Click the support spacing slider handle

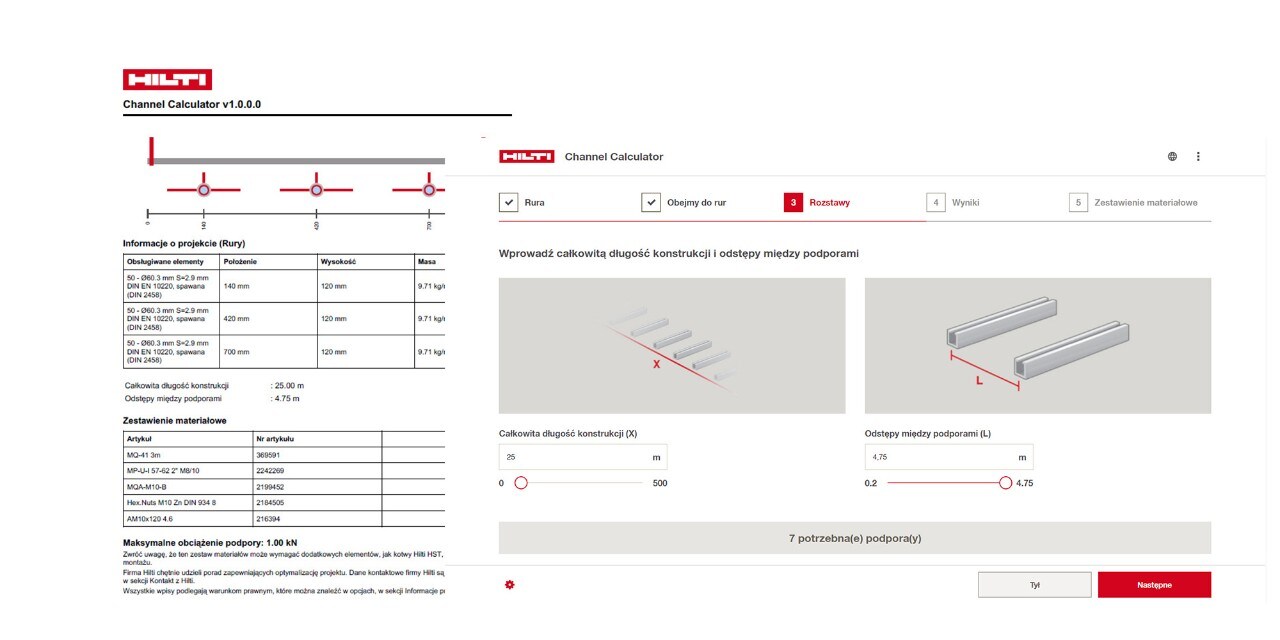(1005, 483)
